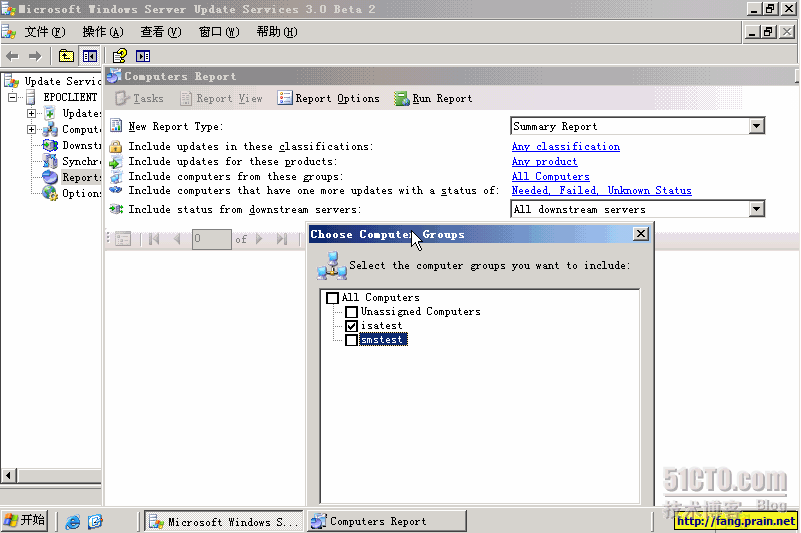801x533 pixels.
Task: Check the All Computers checkbox
Action: tap(332, 298)
